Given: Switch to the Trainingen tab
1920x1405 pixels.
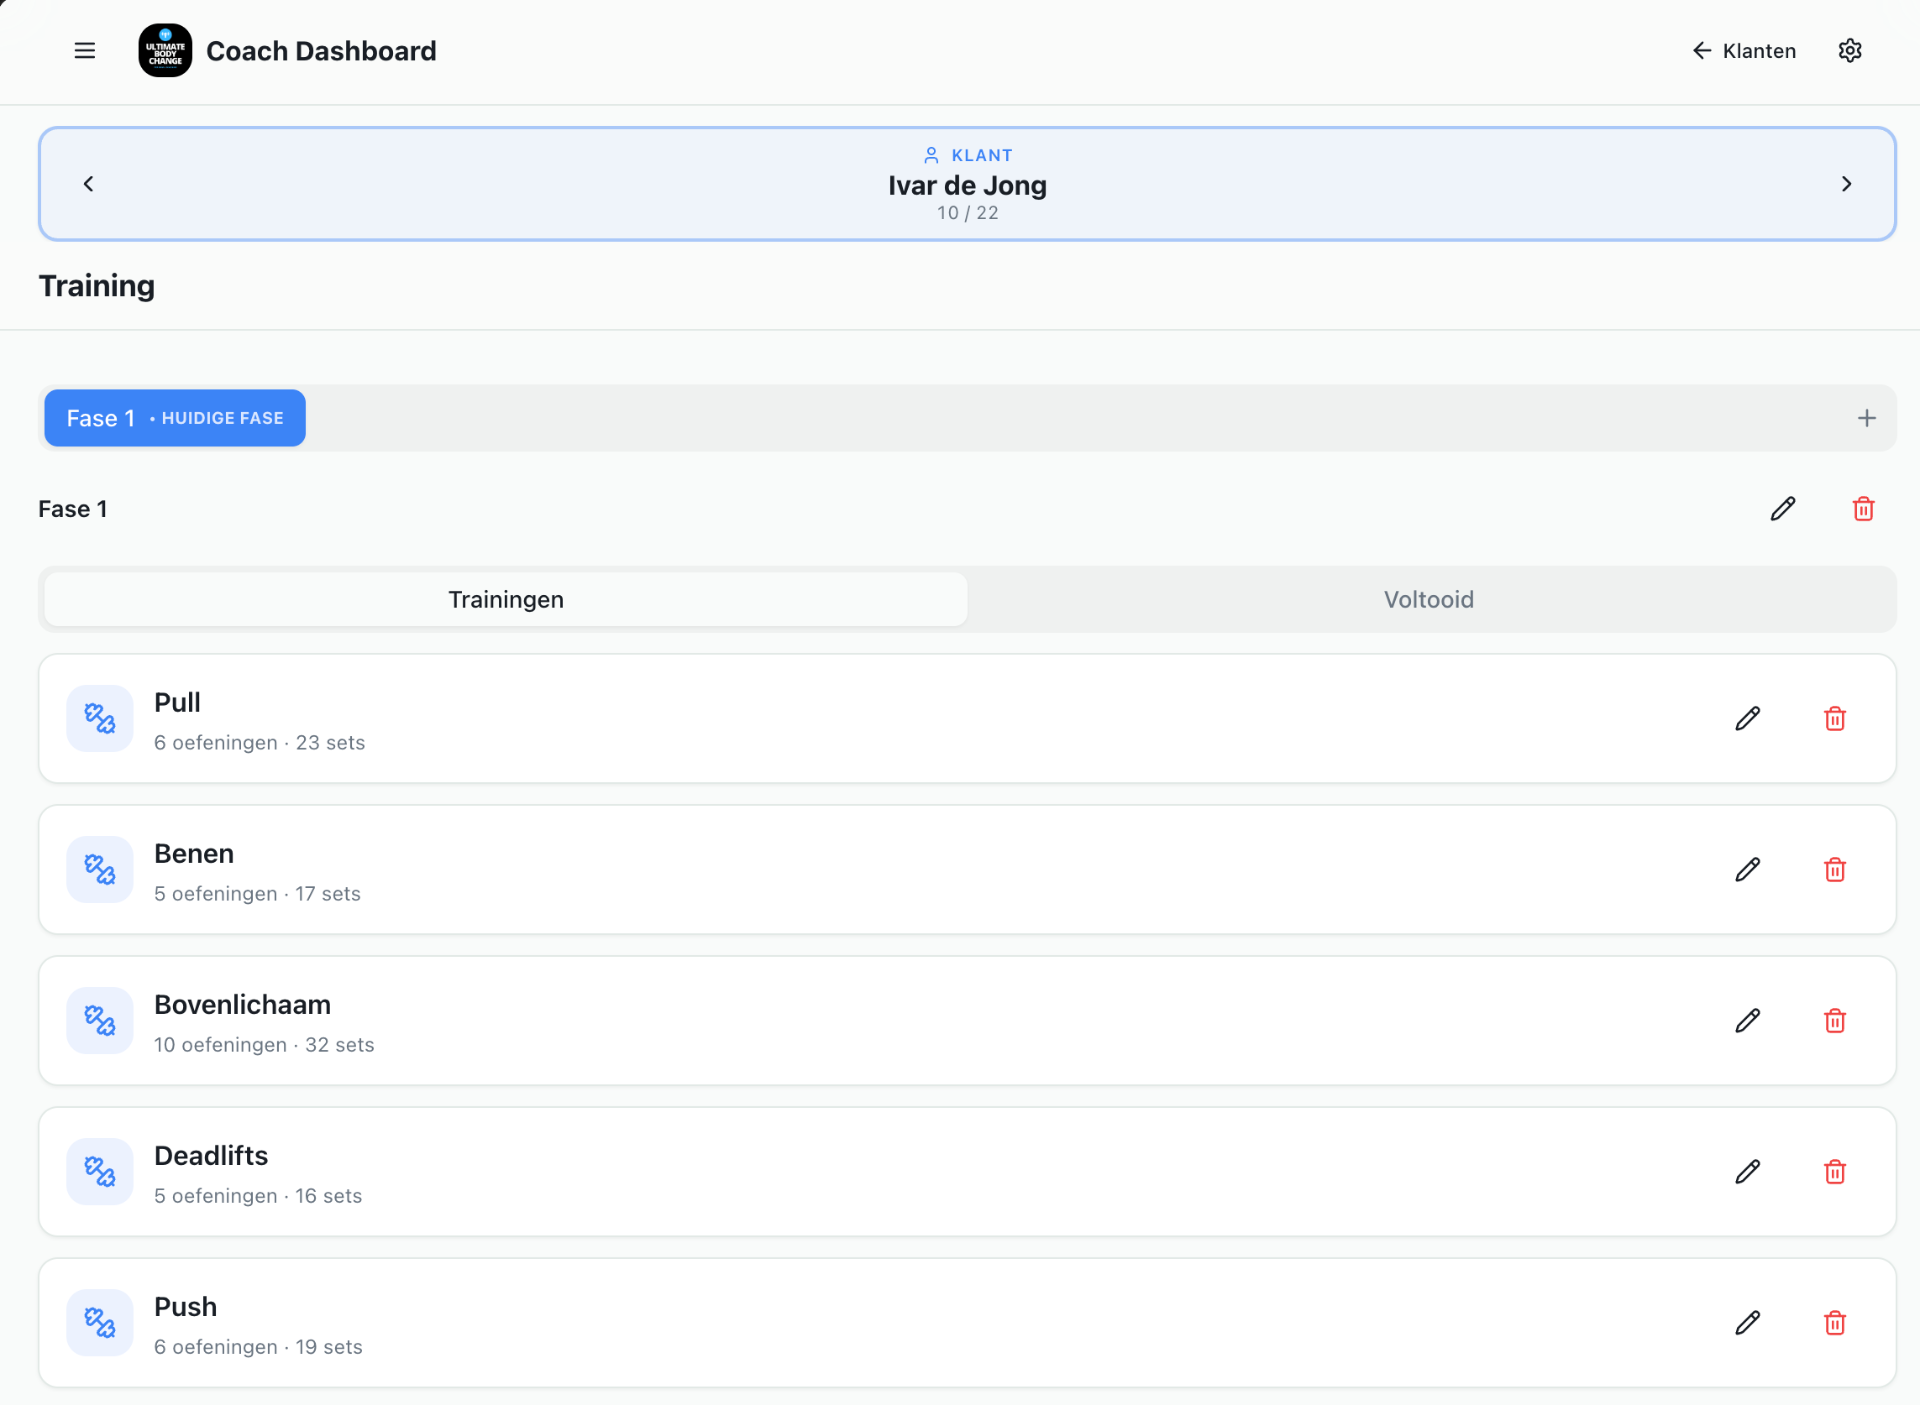Looking at the screenshot, I should click(x=506, y=599).
